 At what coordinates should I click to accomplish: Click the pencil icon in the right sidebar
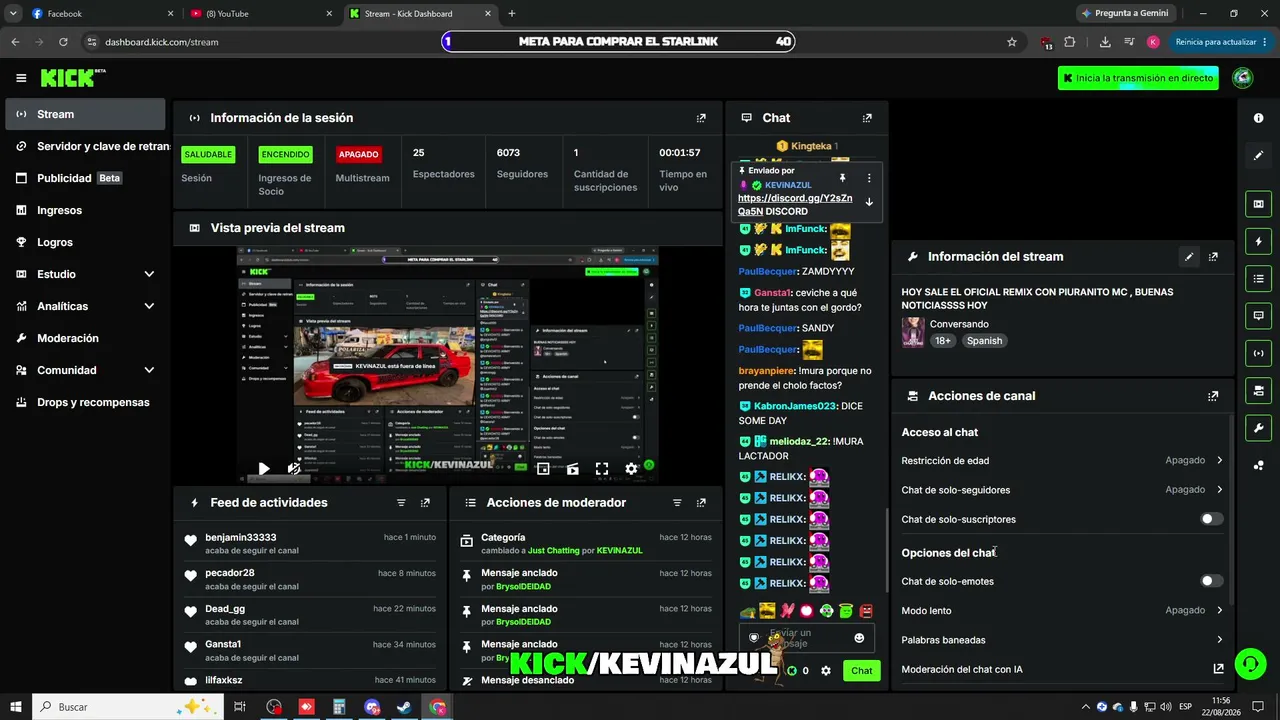click(x=1258, y=155)
